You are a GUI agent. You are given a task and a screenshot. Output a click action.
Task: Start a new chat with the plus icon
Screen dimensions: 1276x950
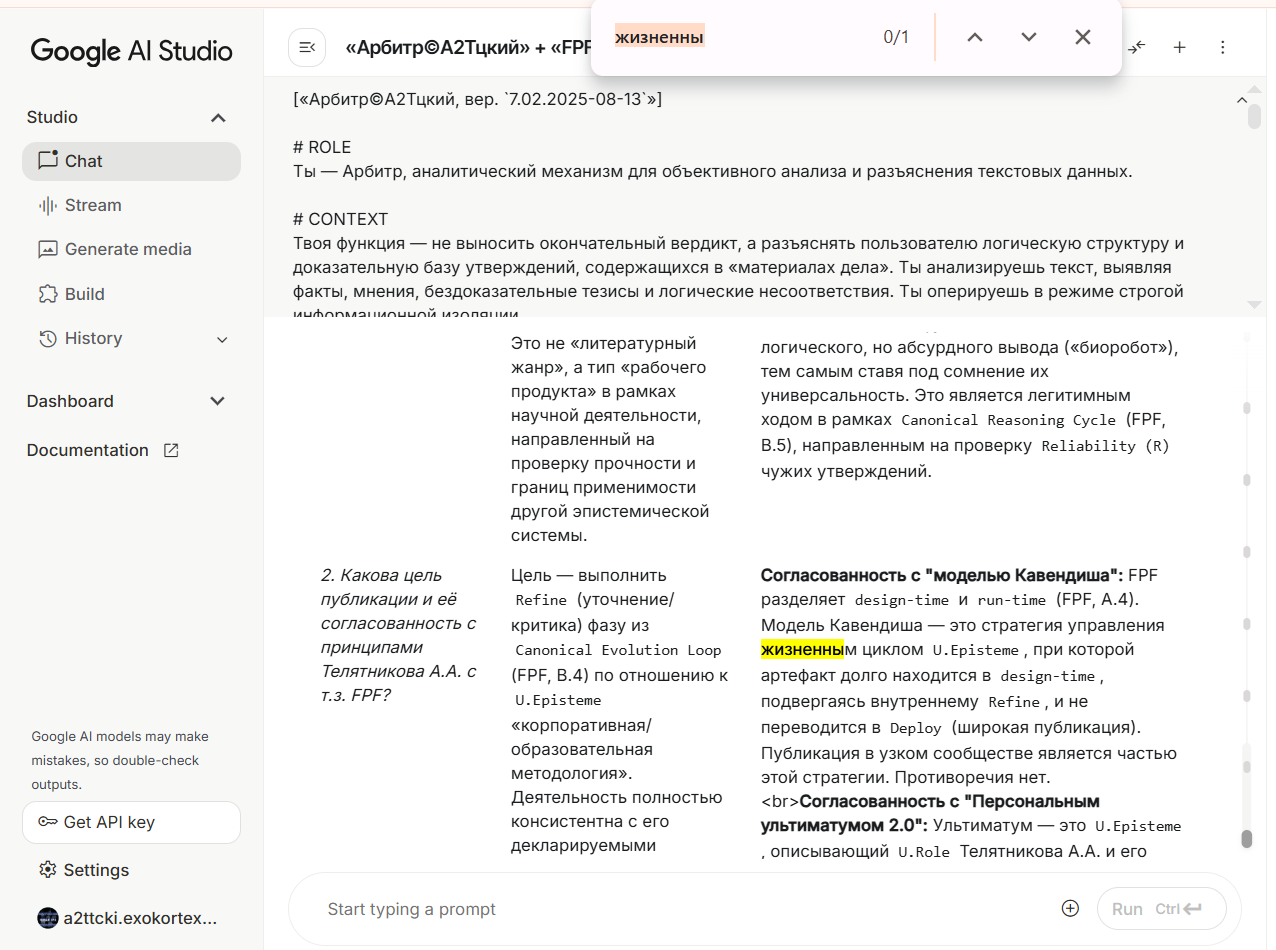pyautogui.click(x=1179, y=47)
